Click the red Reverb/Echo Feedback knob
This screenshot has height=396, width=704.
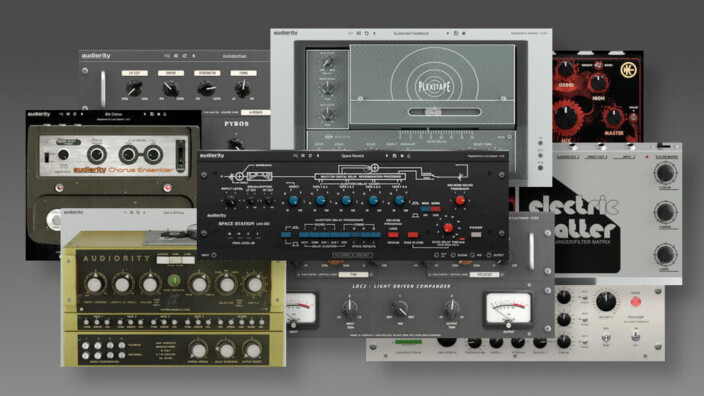(x=460, y=201)
